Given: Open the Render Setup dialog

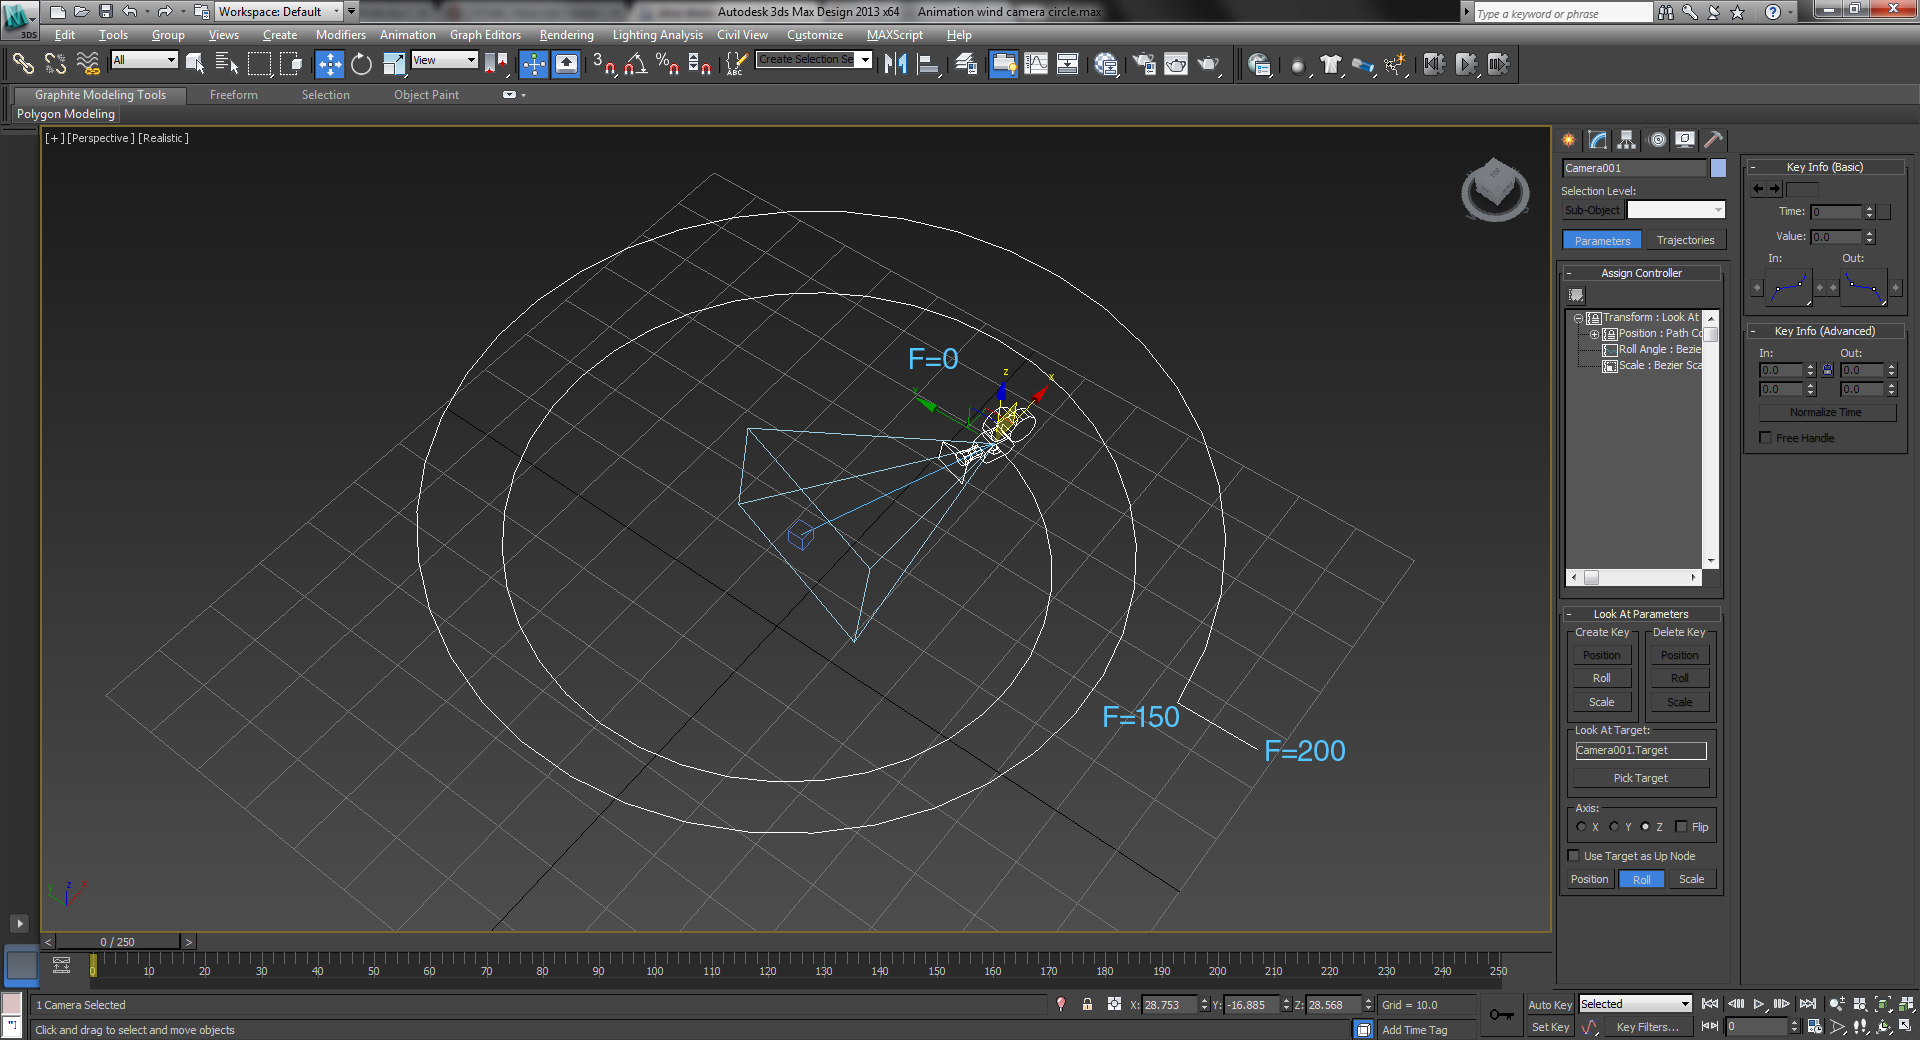Looking at the screenshot, I should tap(1261, 66).
